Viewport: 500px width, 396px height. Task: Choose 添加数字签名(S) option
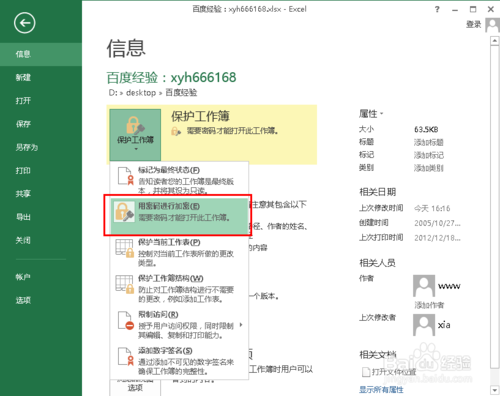179,361
